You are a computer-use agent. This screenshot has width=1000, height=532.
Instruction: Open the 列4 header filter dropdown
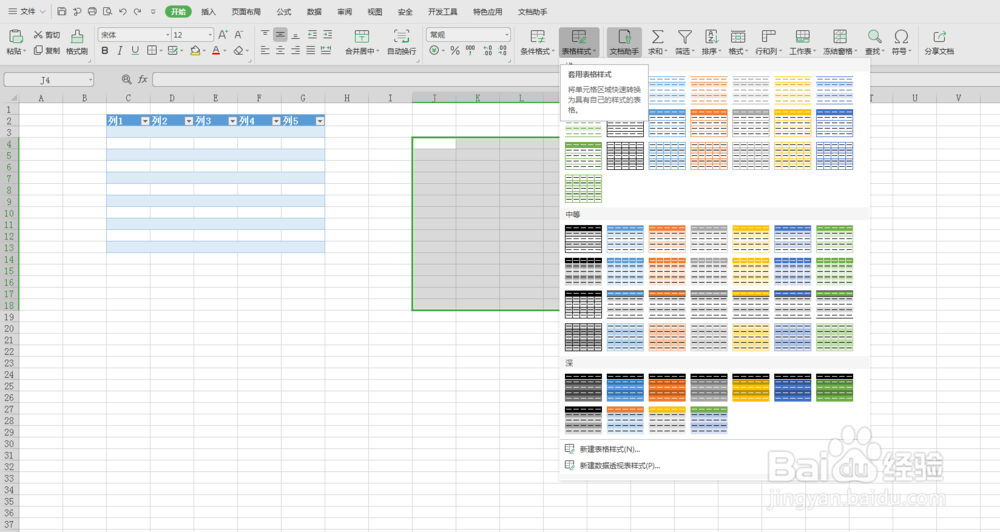click(276, 121)
